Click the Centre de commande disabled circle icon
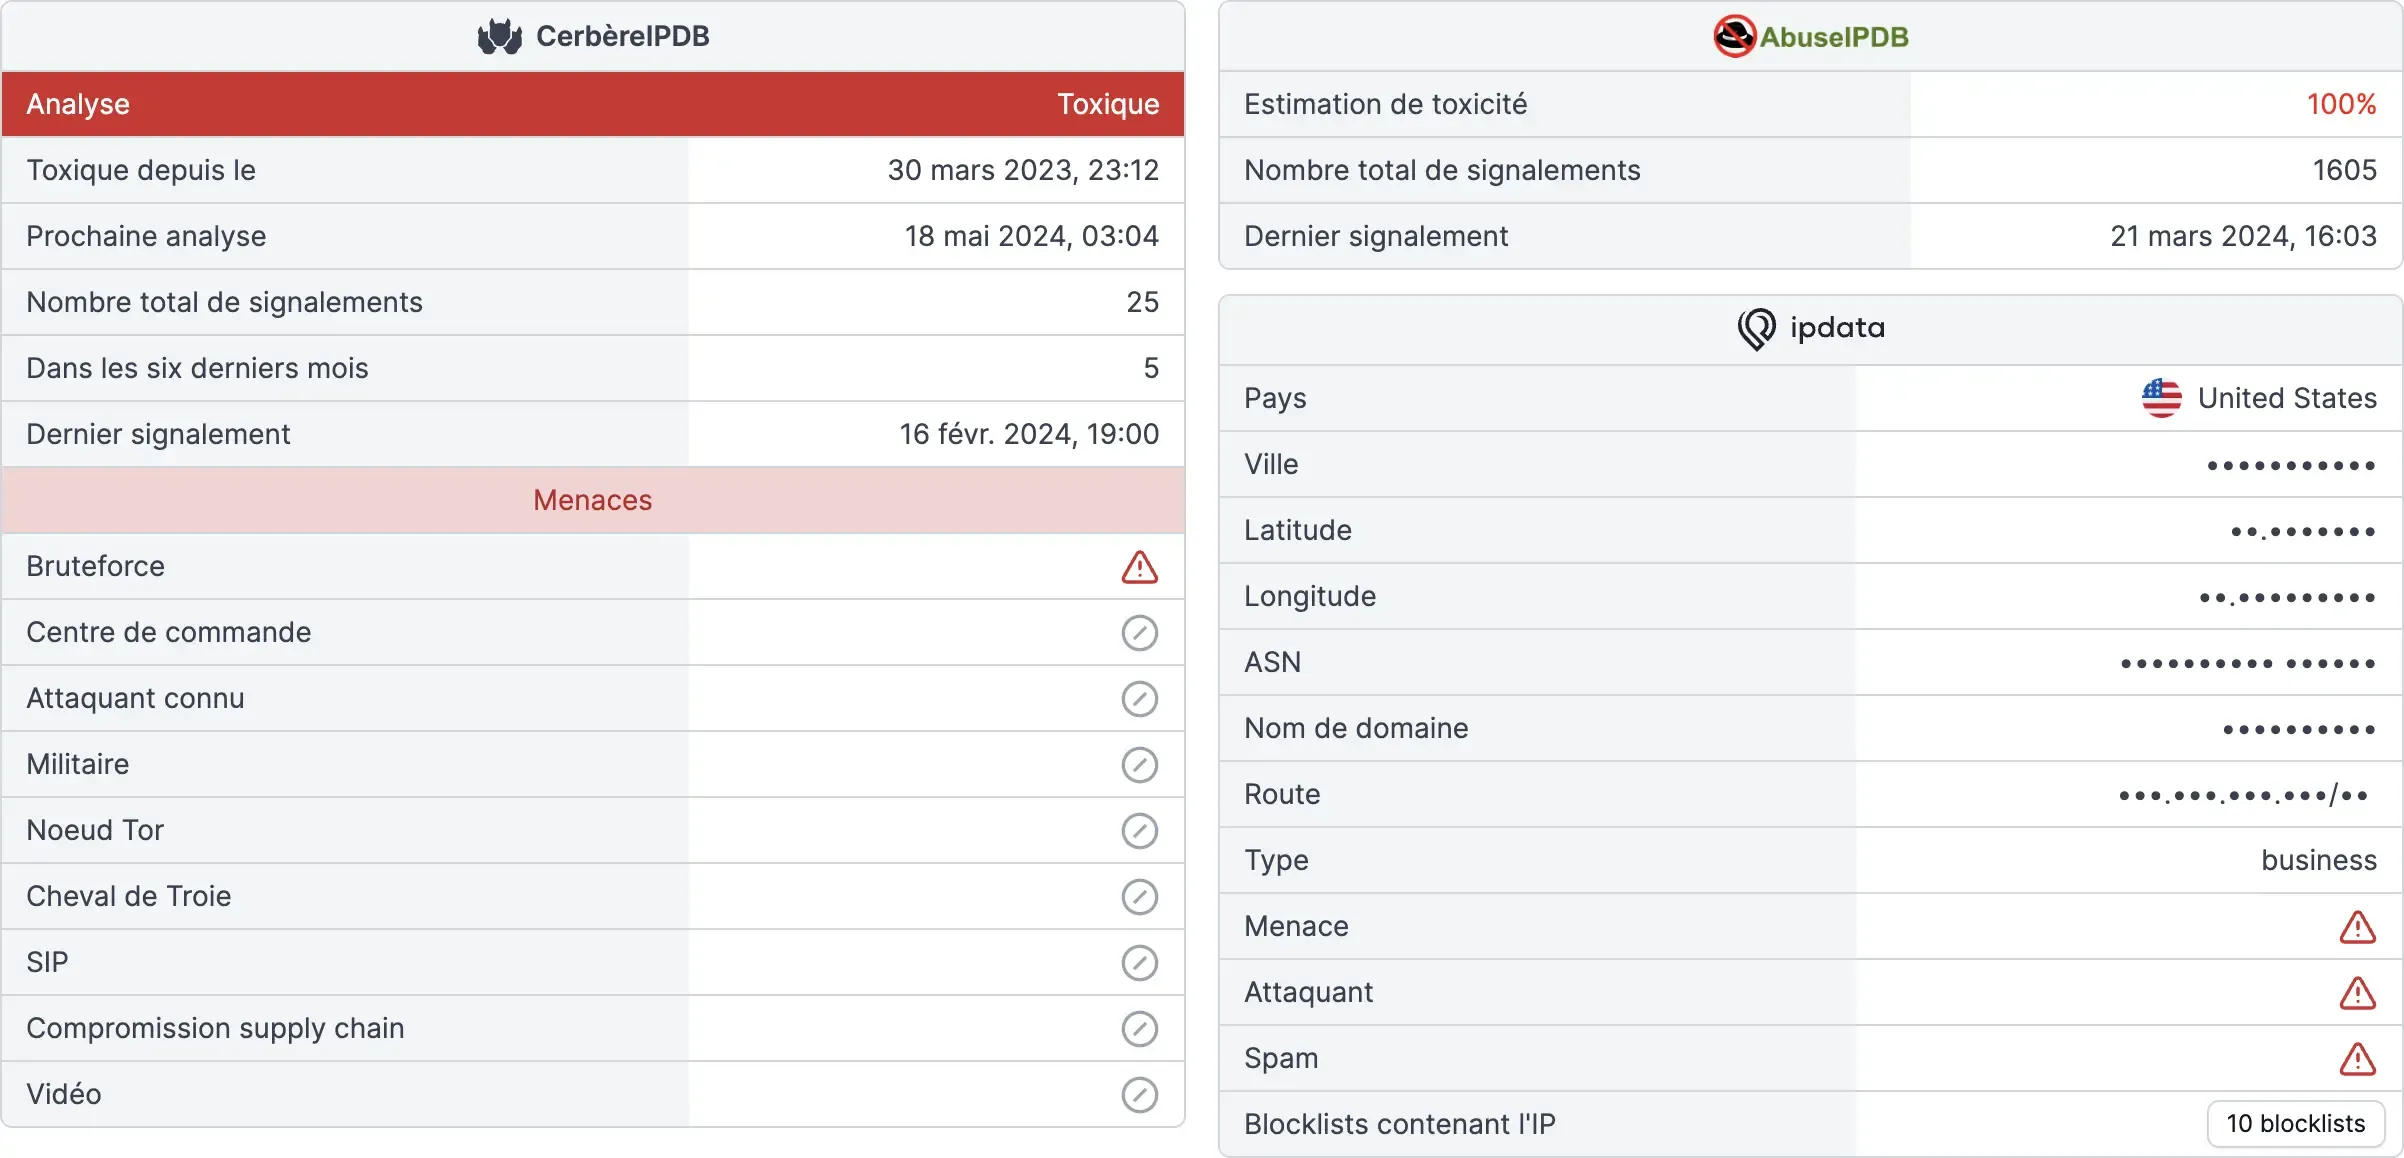The height and width of the screenshot is (1158, 2404). [1139, 633]
